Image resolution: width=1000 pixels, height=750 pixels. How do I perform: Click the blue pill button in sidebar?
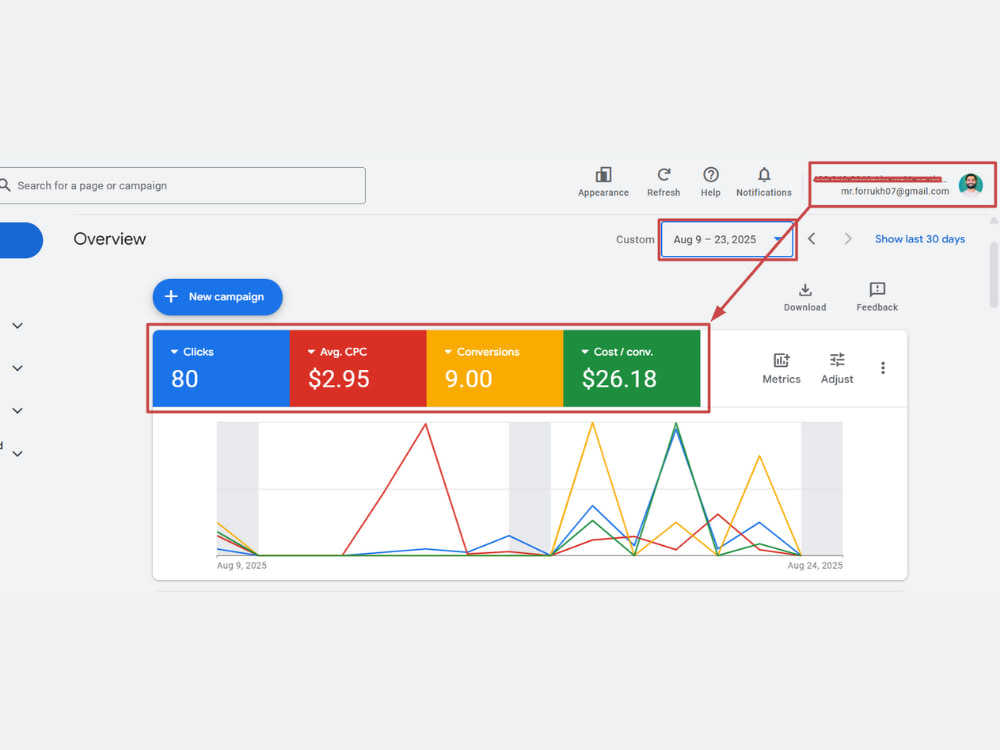click(20, 240)
